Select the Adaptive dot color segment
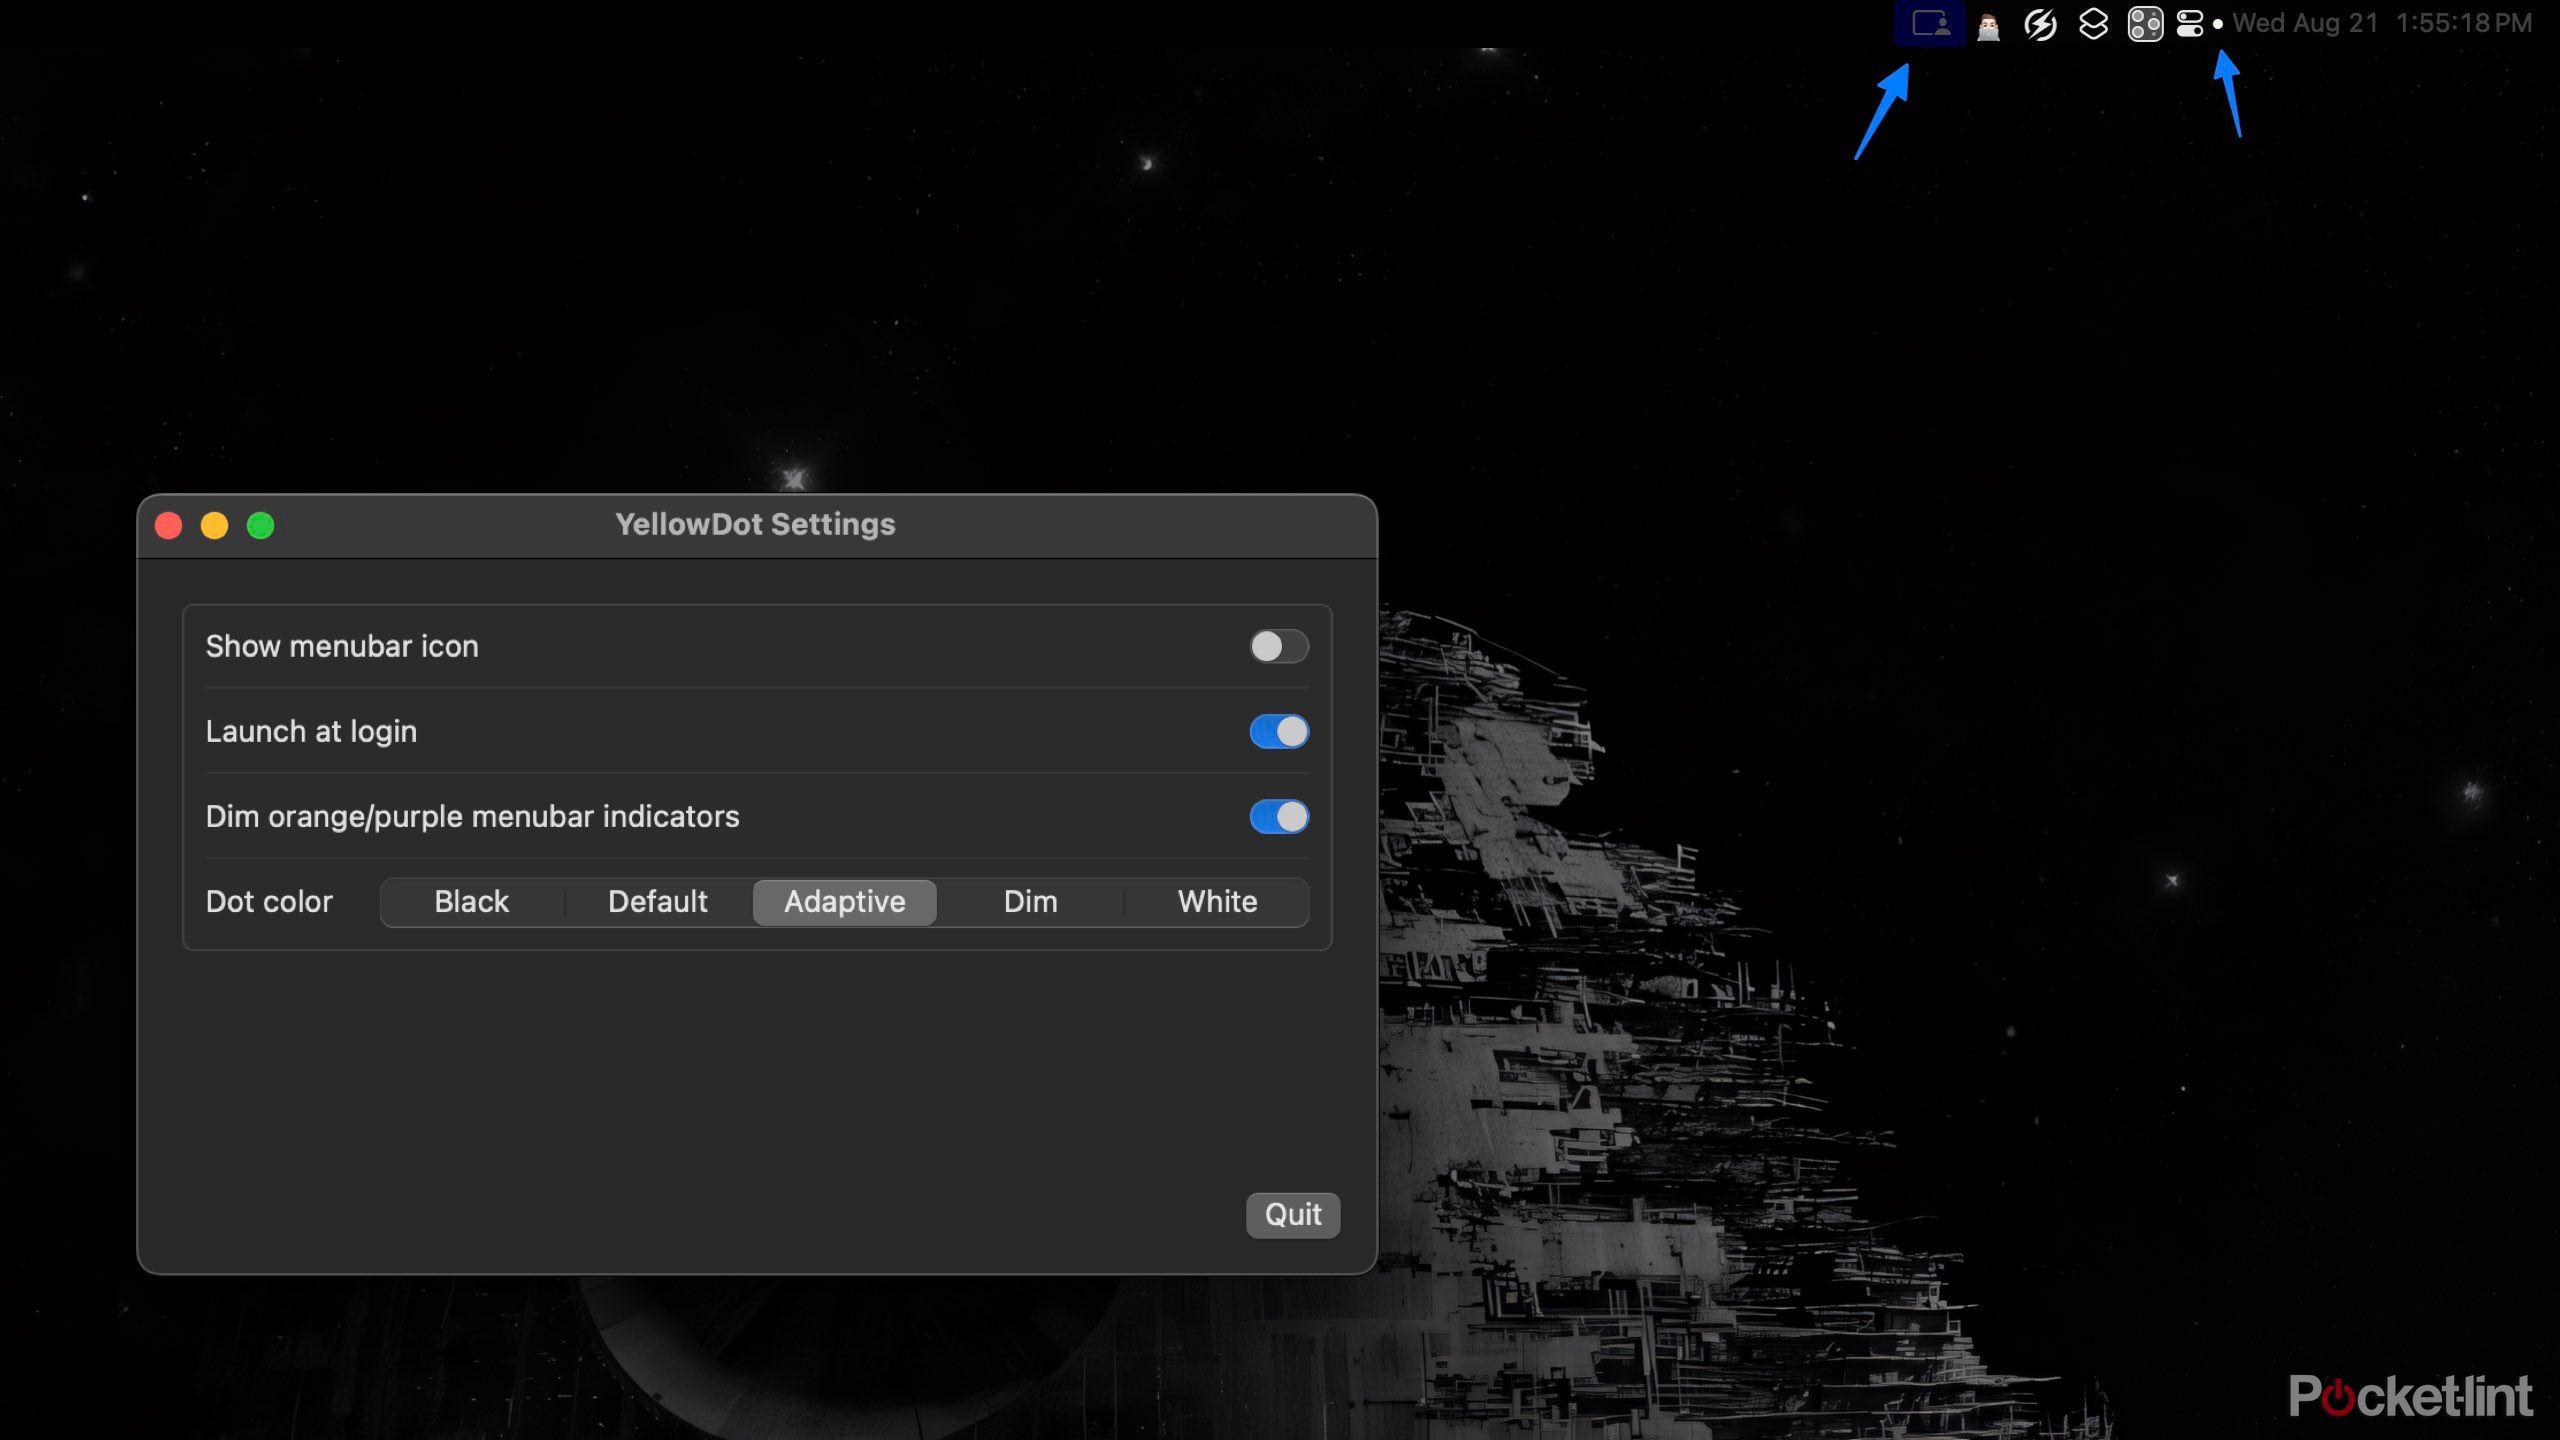2560x1440 pixels. pos(844,902)
